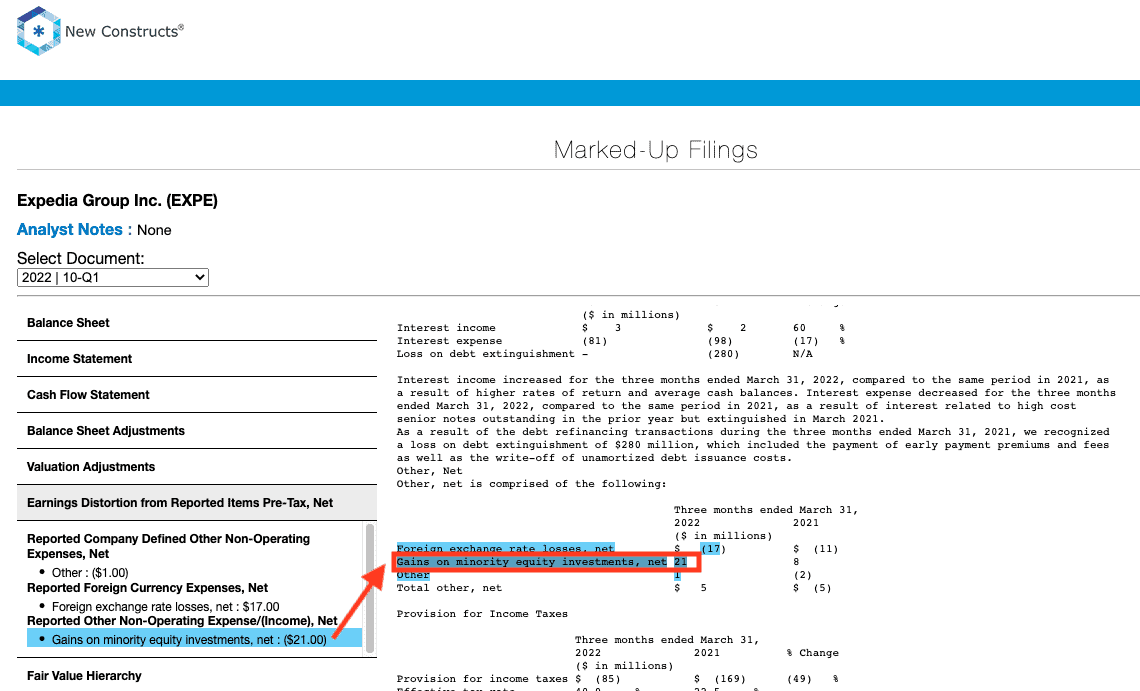Click the 'Interest income' row label
This screenshot has height=691, width=1140.
[446, 328]
